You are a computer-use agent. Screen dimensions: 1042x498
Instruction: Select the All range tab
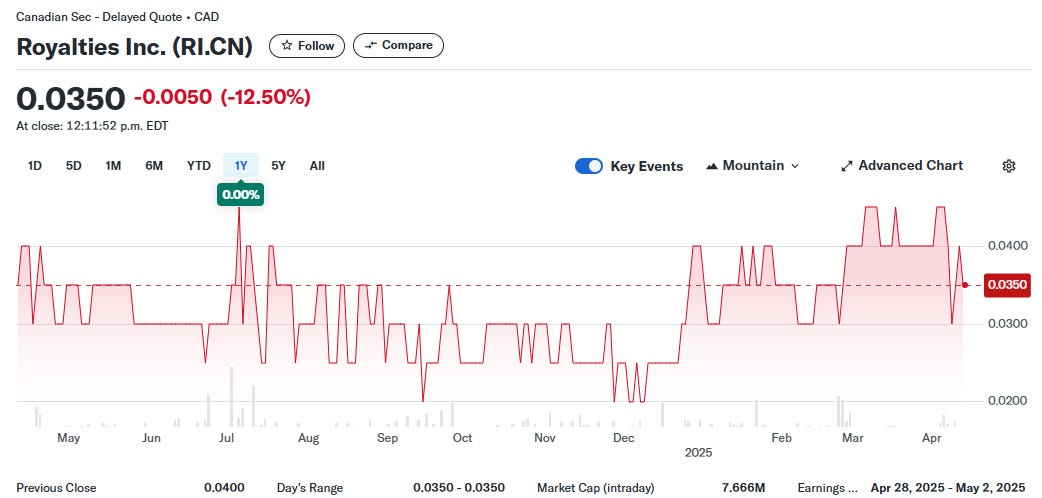click(x=317, y=166)
